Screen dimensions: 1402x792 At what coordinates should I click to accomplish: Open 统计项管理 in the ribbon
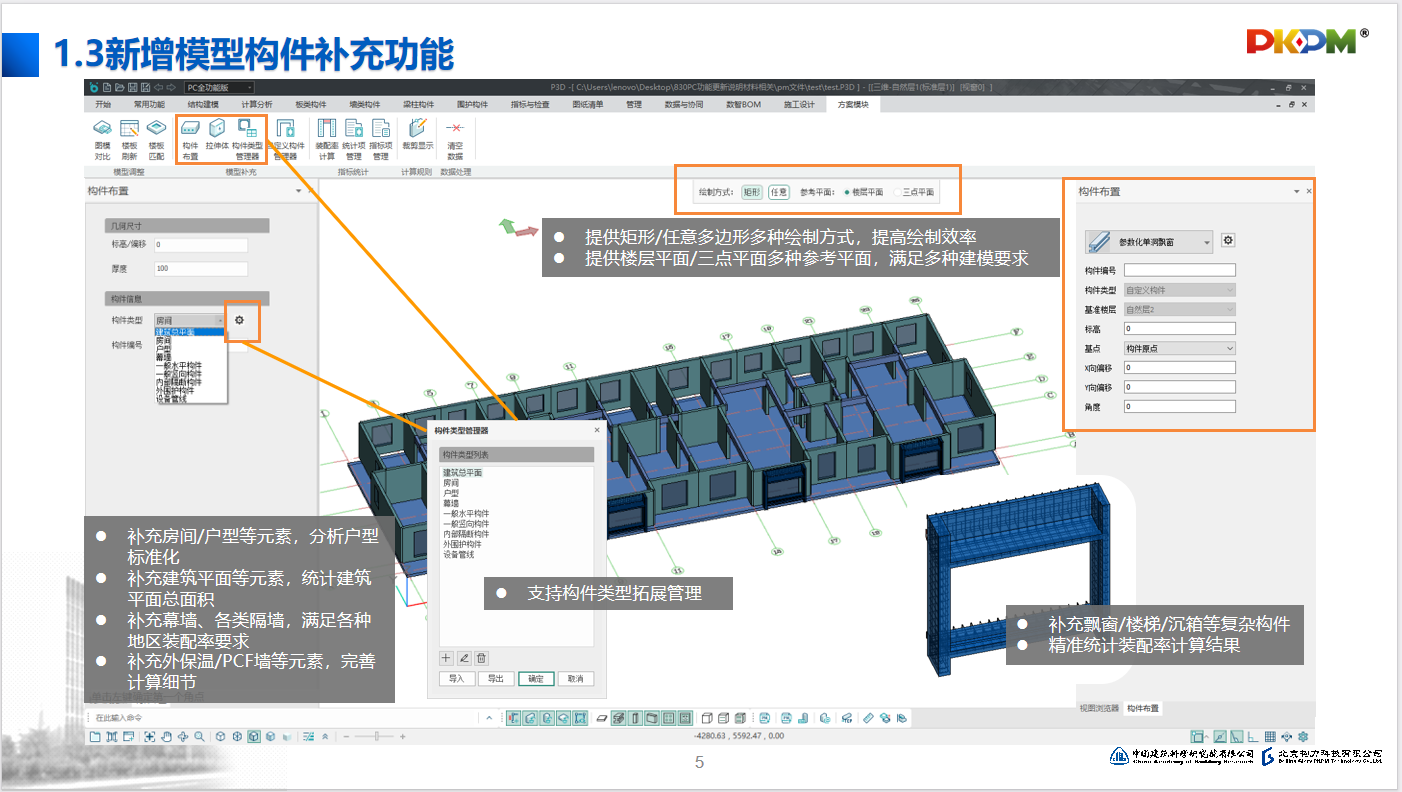point(353,139)
